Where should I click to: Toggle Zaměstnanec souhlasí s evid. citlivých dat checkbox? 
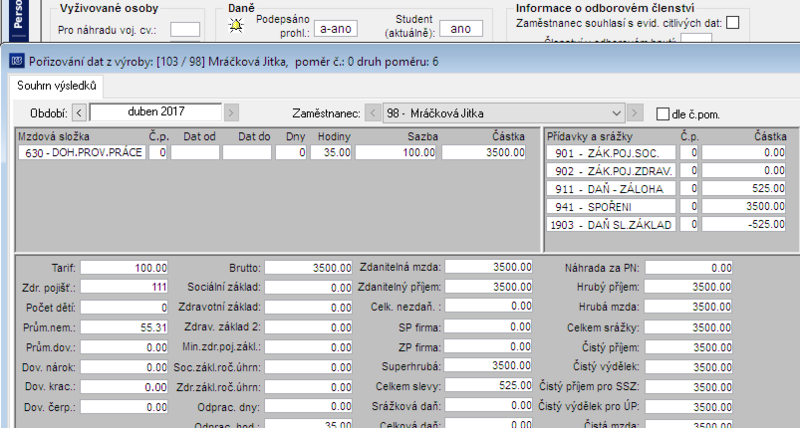[733, 23]
